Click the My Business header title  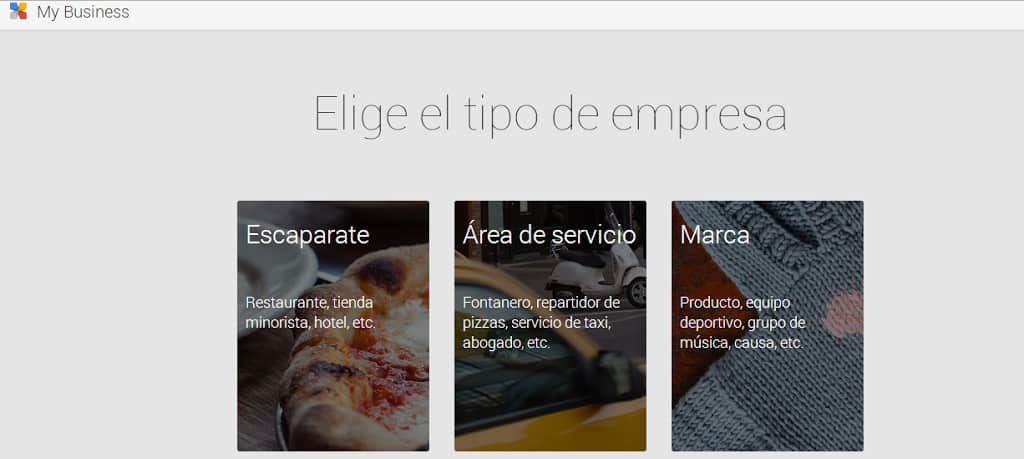[83, 12]
